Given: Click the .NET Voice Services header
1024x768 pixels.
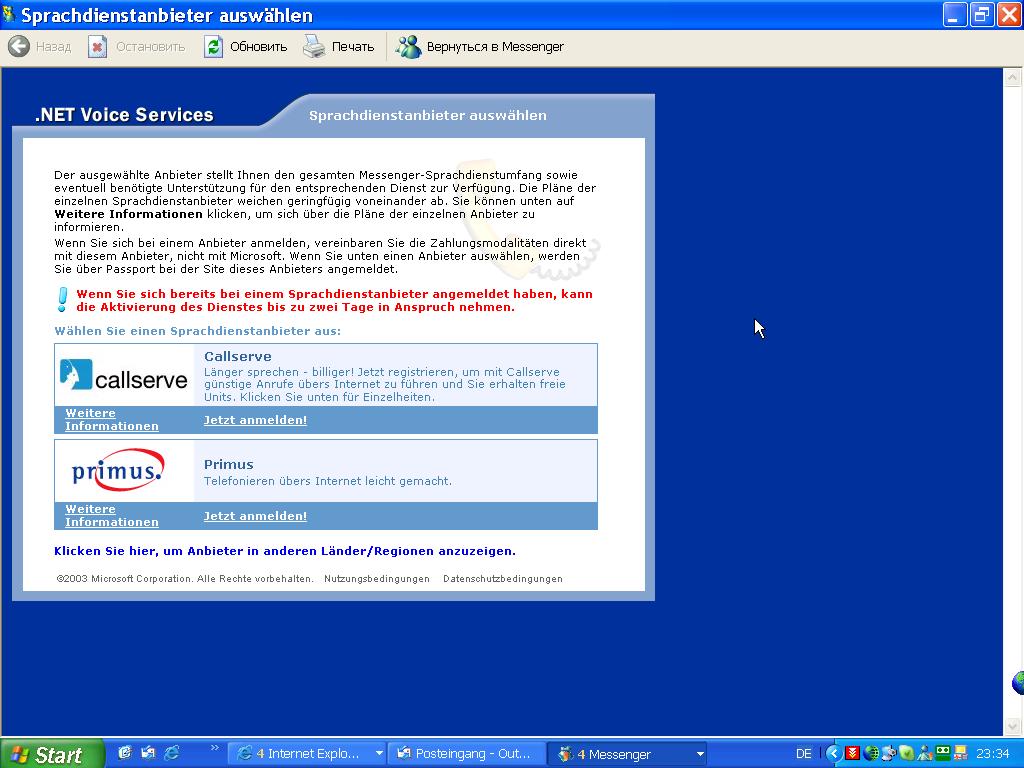Looking at the screenshot, I should click(x=124, y=115).
